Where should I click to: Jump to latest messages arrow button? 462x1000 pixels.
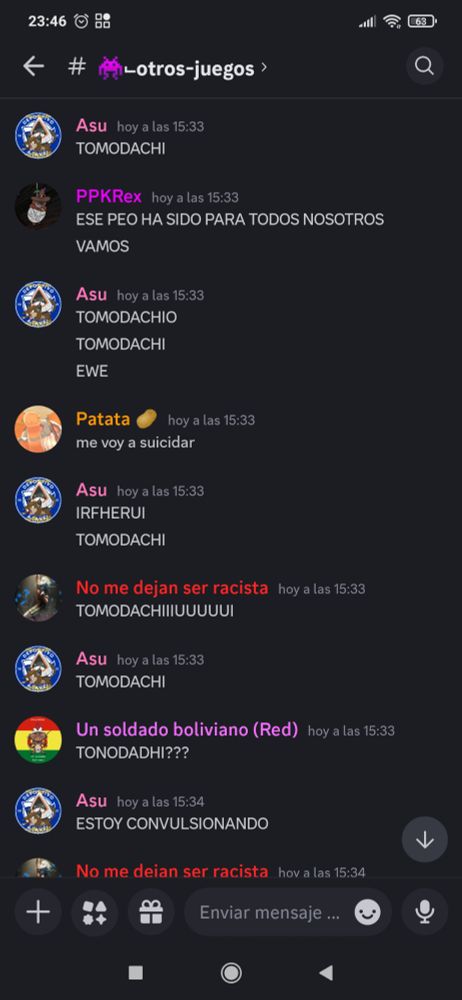click(x=424, y=840)
